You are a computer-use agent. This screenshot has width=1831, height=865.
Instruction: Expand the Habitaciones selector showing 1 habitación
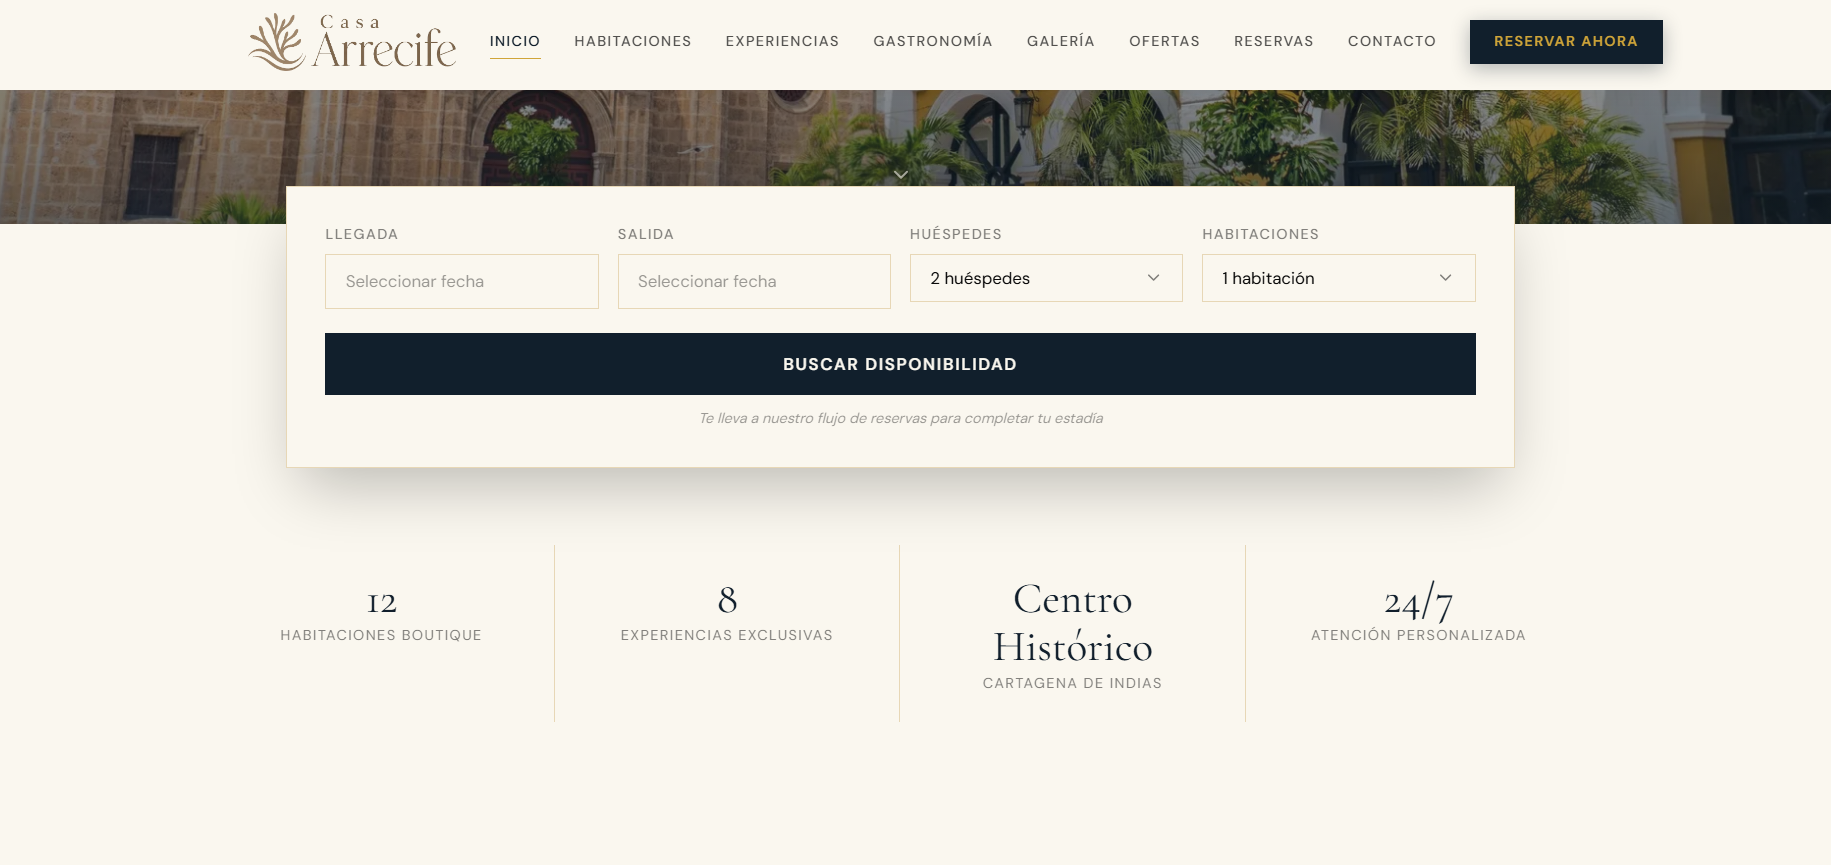click(x=1338, y=278)
